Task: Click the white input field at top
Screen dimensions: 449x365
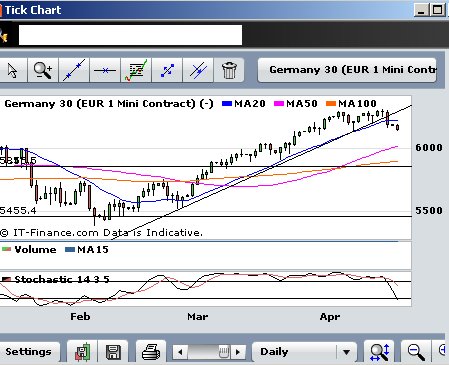Action: (130, 35)
